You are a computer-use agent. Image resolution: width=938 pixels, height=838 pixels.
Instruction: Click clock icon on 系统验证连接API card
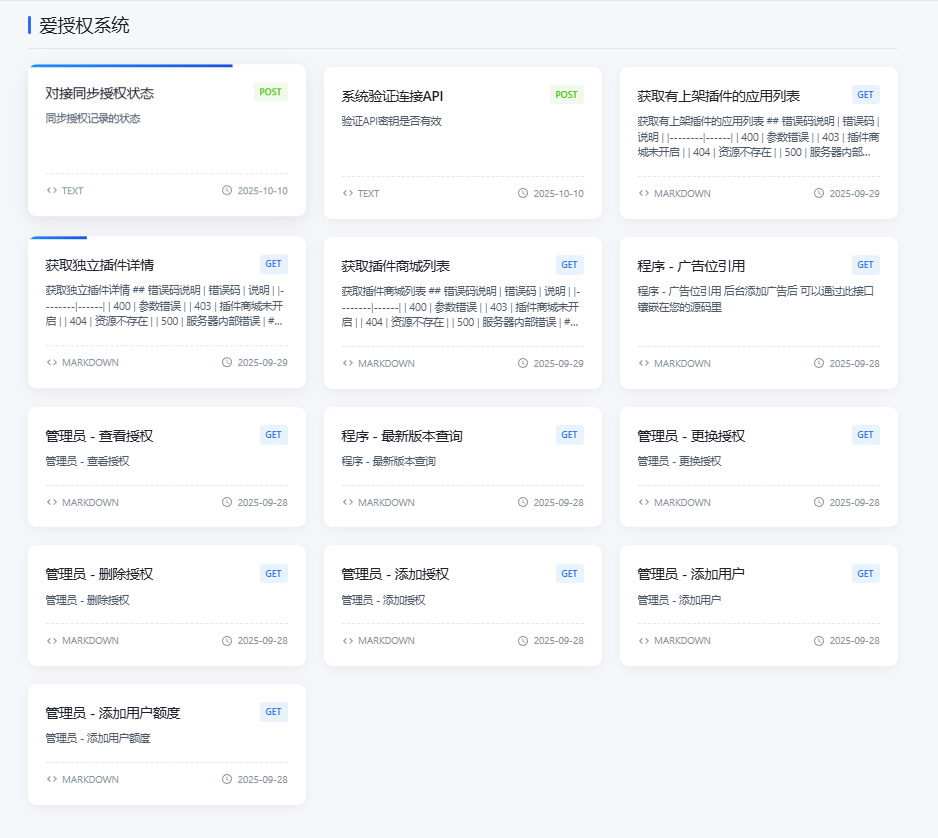tap(523, 193)
